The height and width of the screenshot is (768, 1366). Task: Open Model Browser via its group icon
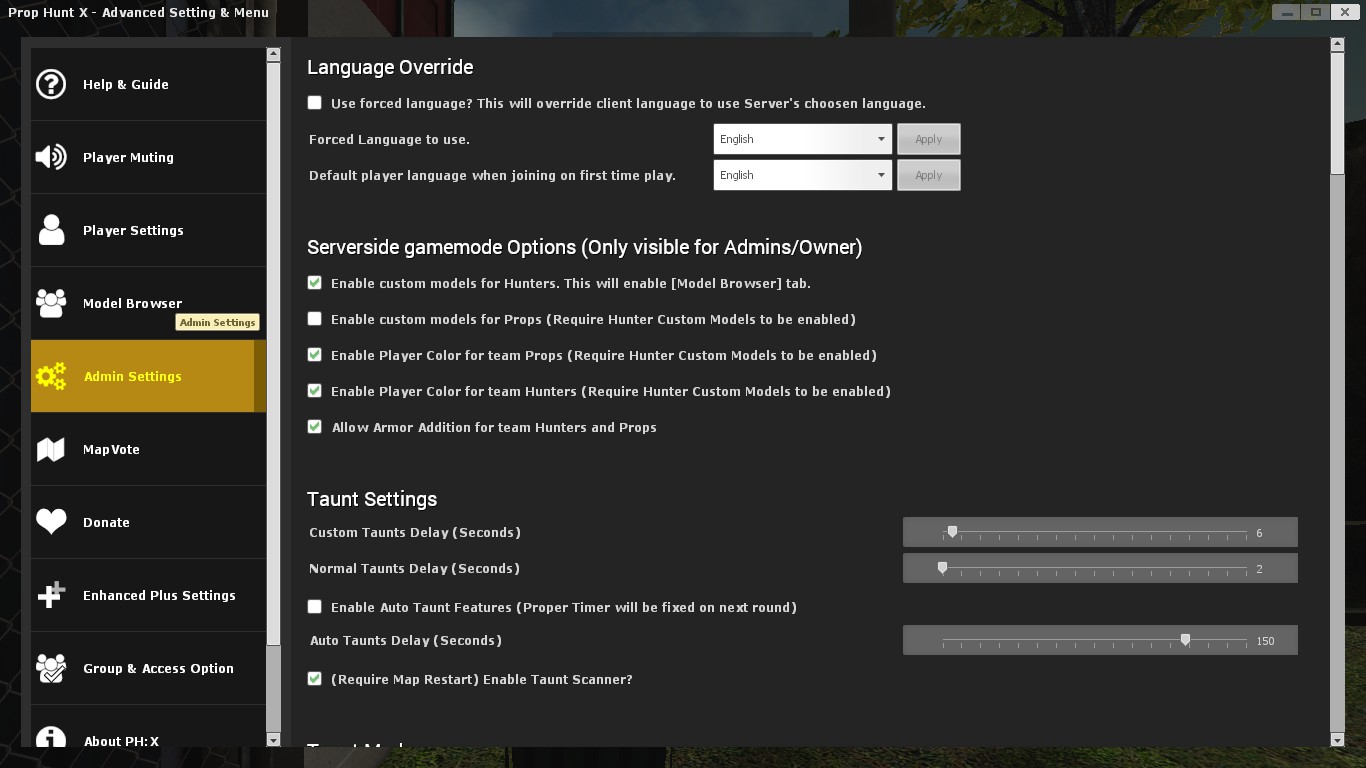coord(51,303)
